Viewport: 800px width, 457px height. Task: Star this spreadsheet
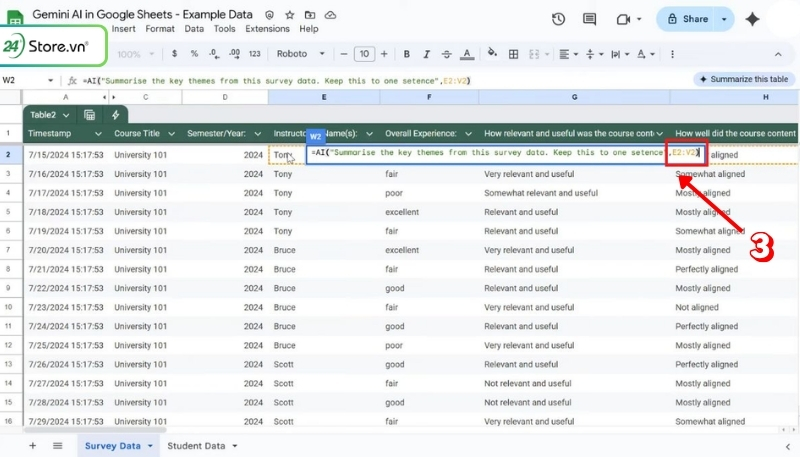[290, 15]
